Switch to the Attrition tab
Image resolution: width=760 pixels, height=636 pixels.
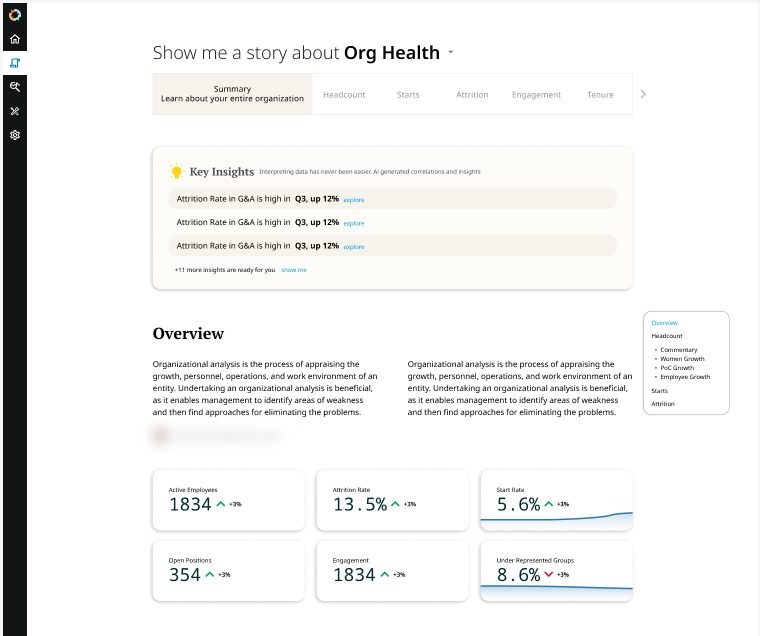[x=472, y=95]
